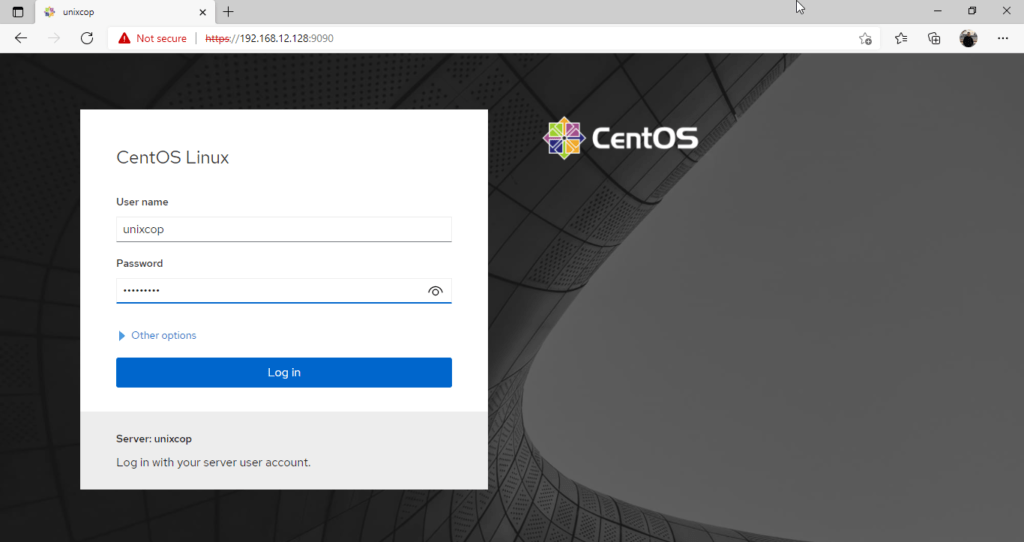Image resolution: width=1024 pixels, height=542 pixels.
Task: Expand Other options
Action: (x=157, y=335)
